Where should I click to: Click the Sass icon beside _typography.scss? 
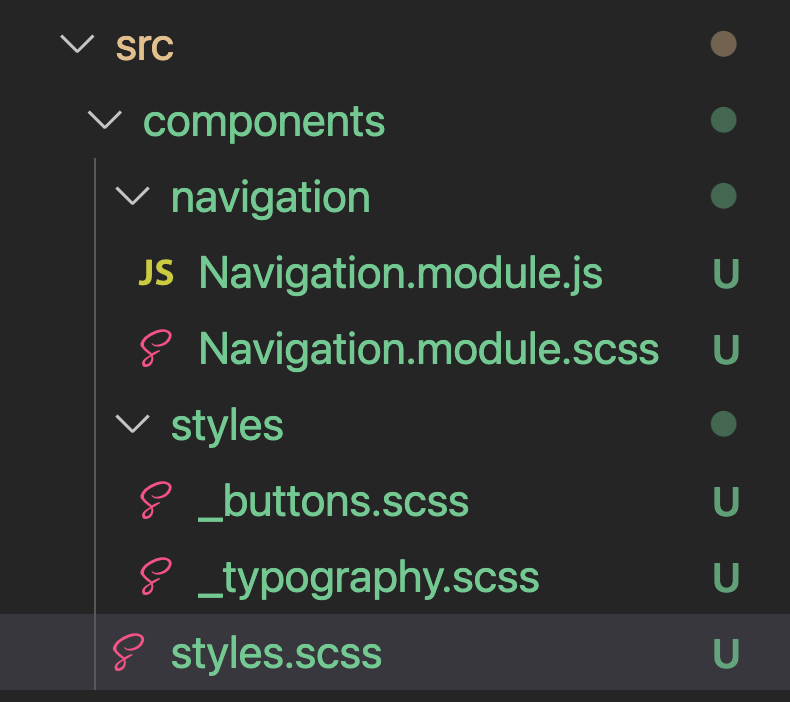tap(155, 577)
